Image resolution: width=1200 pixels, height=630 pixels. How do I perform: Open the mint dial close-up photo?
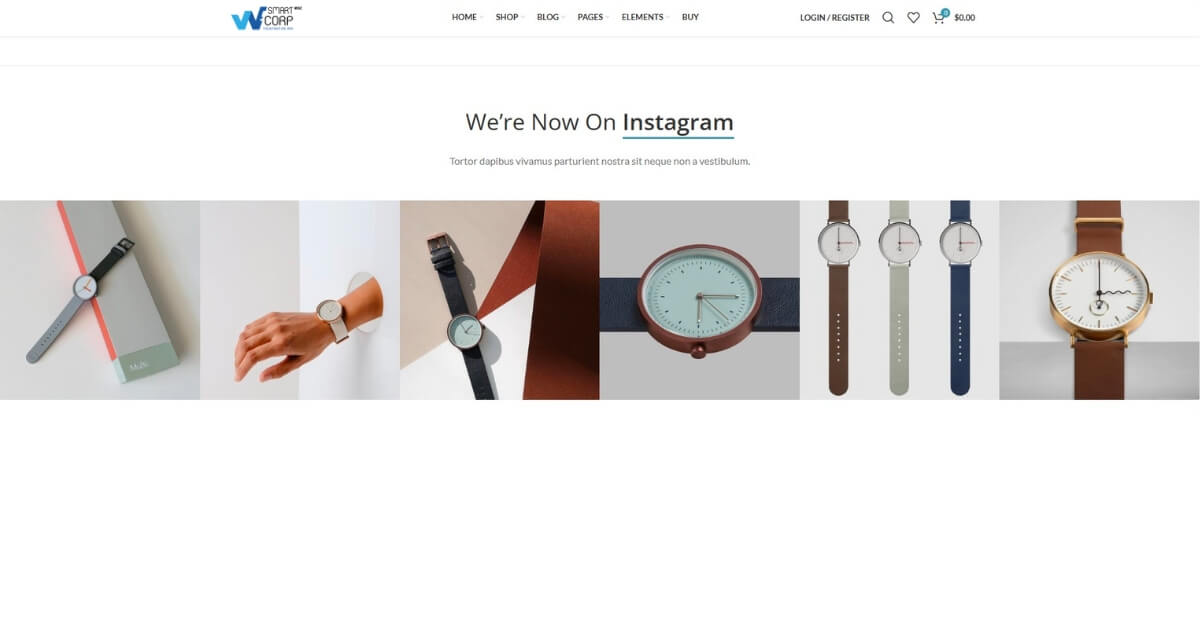[x=700, y=300]
